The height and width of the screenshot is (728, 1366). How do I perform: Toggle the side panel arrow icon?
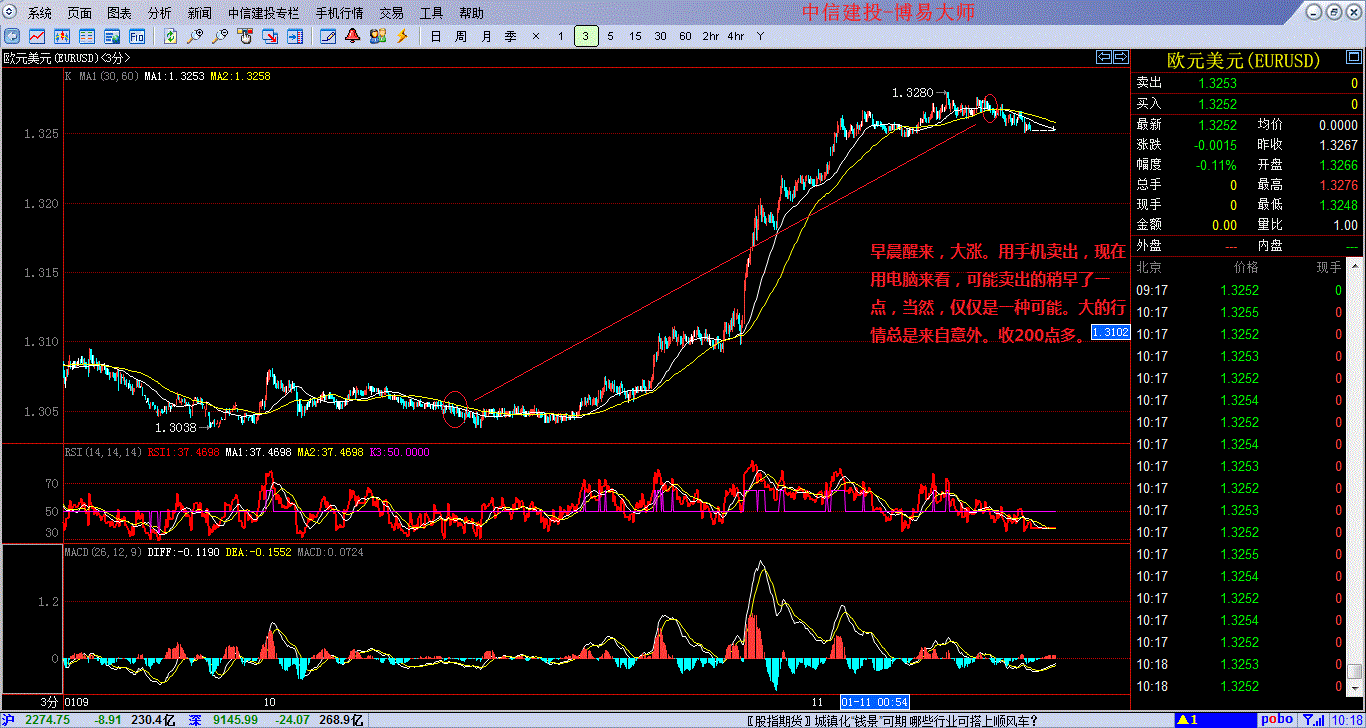click(295, 36)
